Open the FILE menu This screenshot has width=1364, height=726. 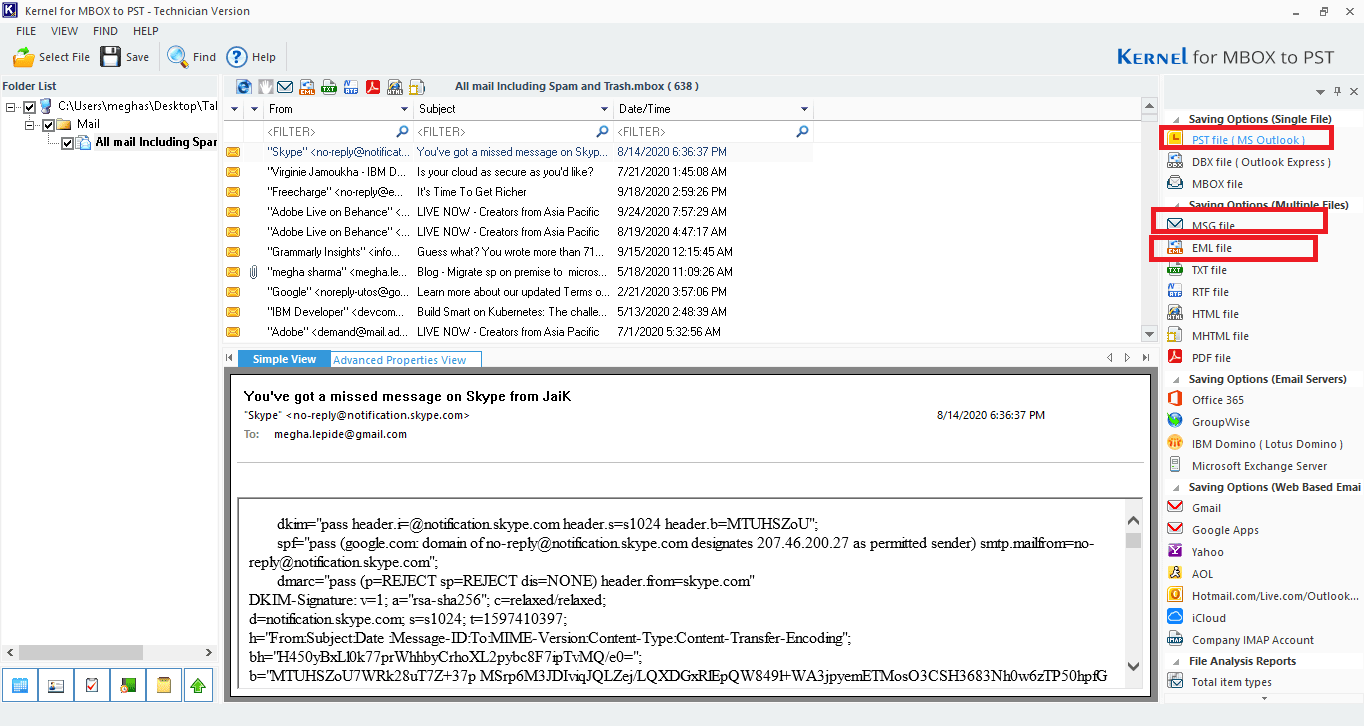(26, 31)
